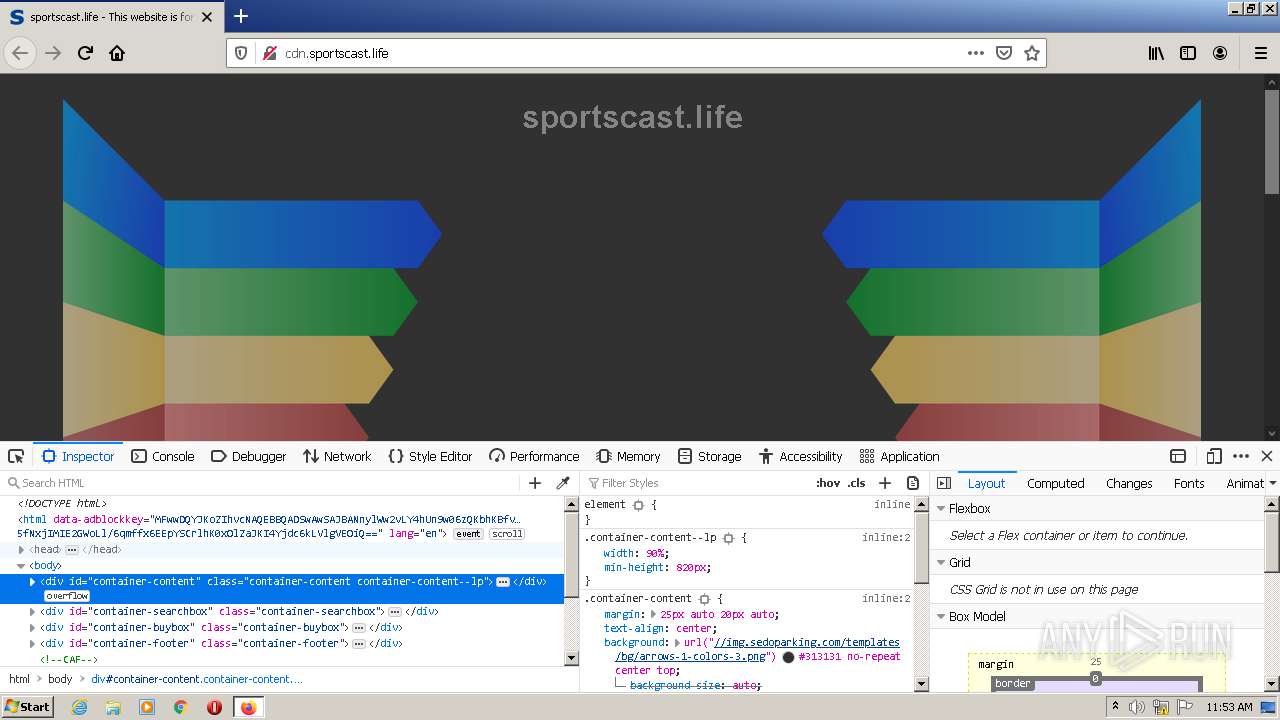This screenshot has height=720, width=1280.
Task: Create a new node in HTML tree
Action: (535, 483)
